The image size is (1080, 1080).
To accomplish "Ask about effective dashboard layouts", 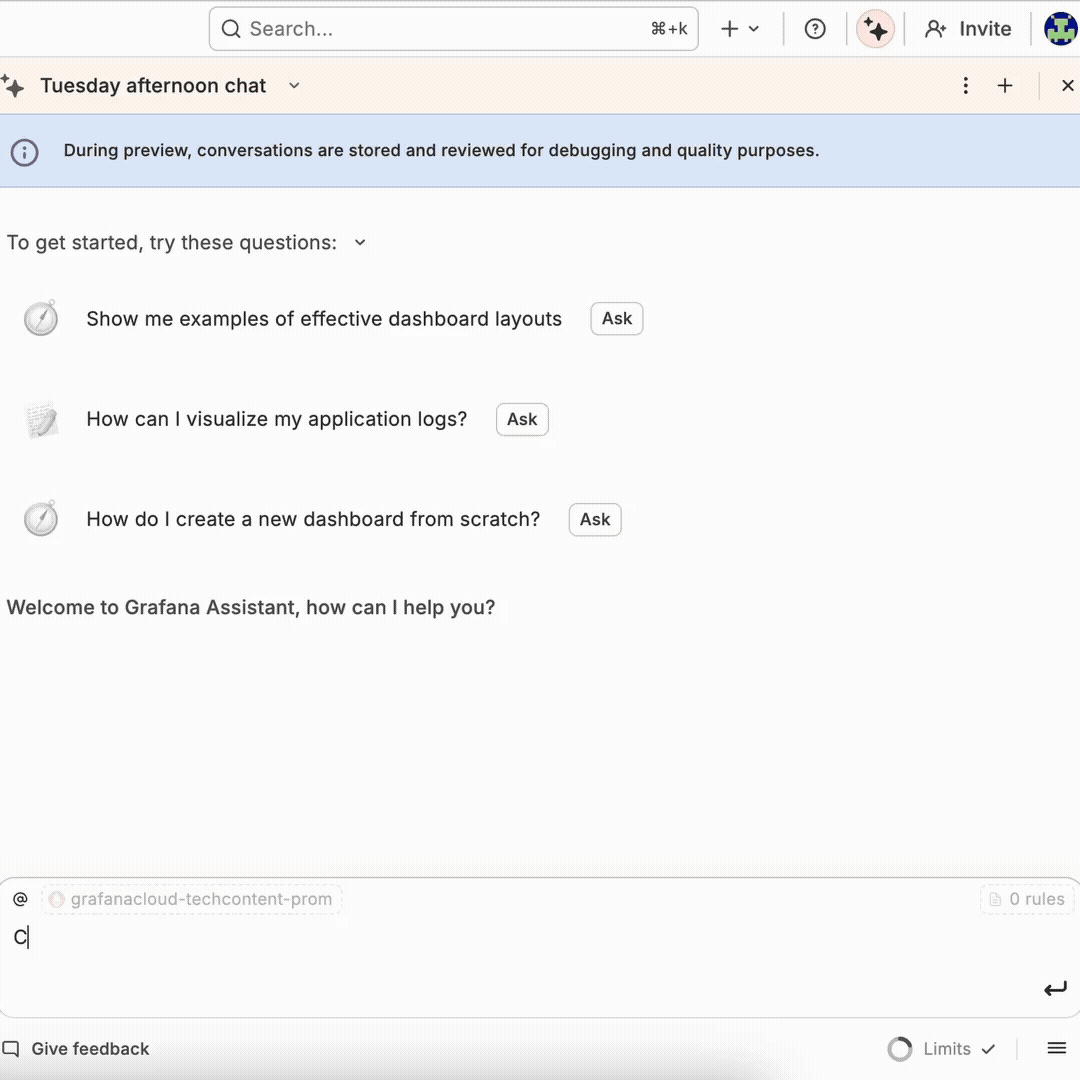I will click(x=616, y=319).
